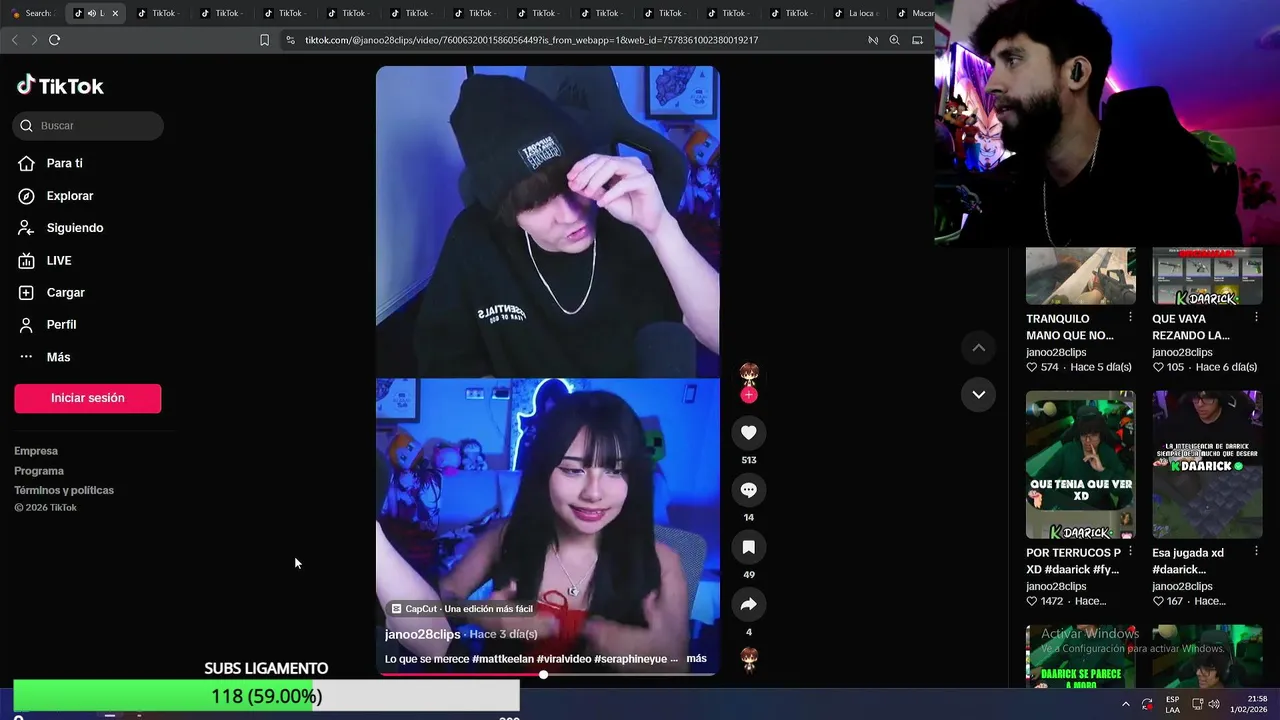Image resolution: width=1280 pixels, height=720 pixels.
Task: Open the Programa footer link
Action: 39,471
